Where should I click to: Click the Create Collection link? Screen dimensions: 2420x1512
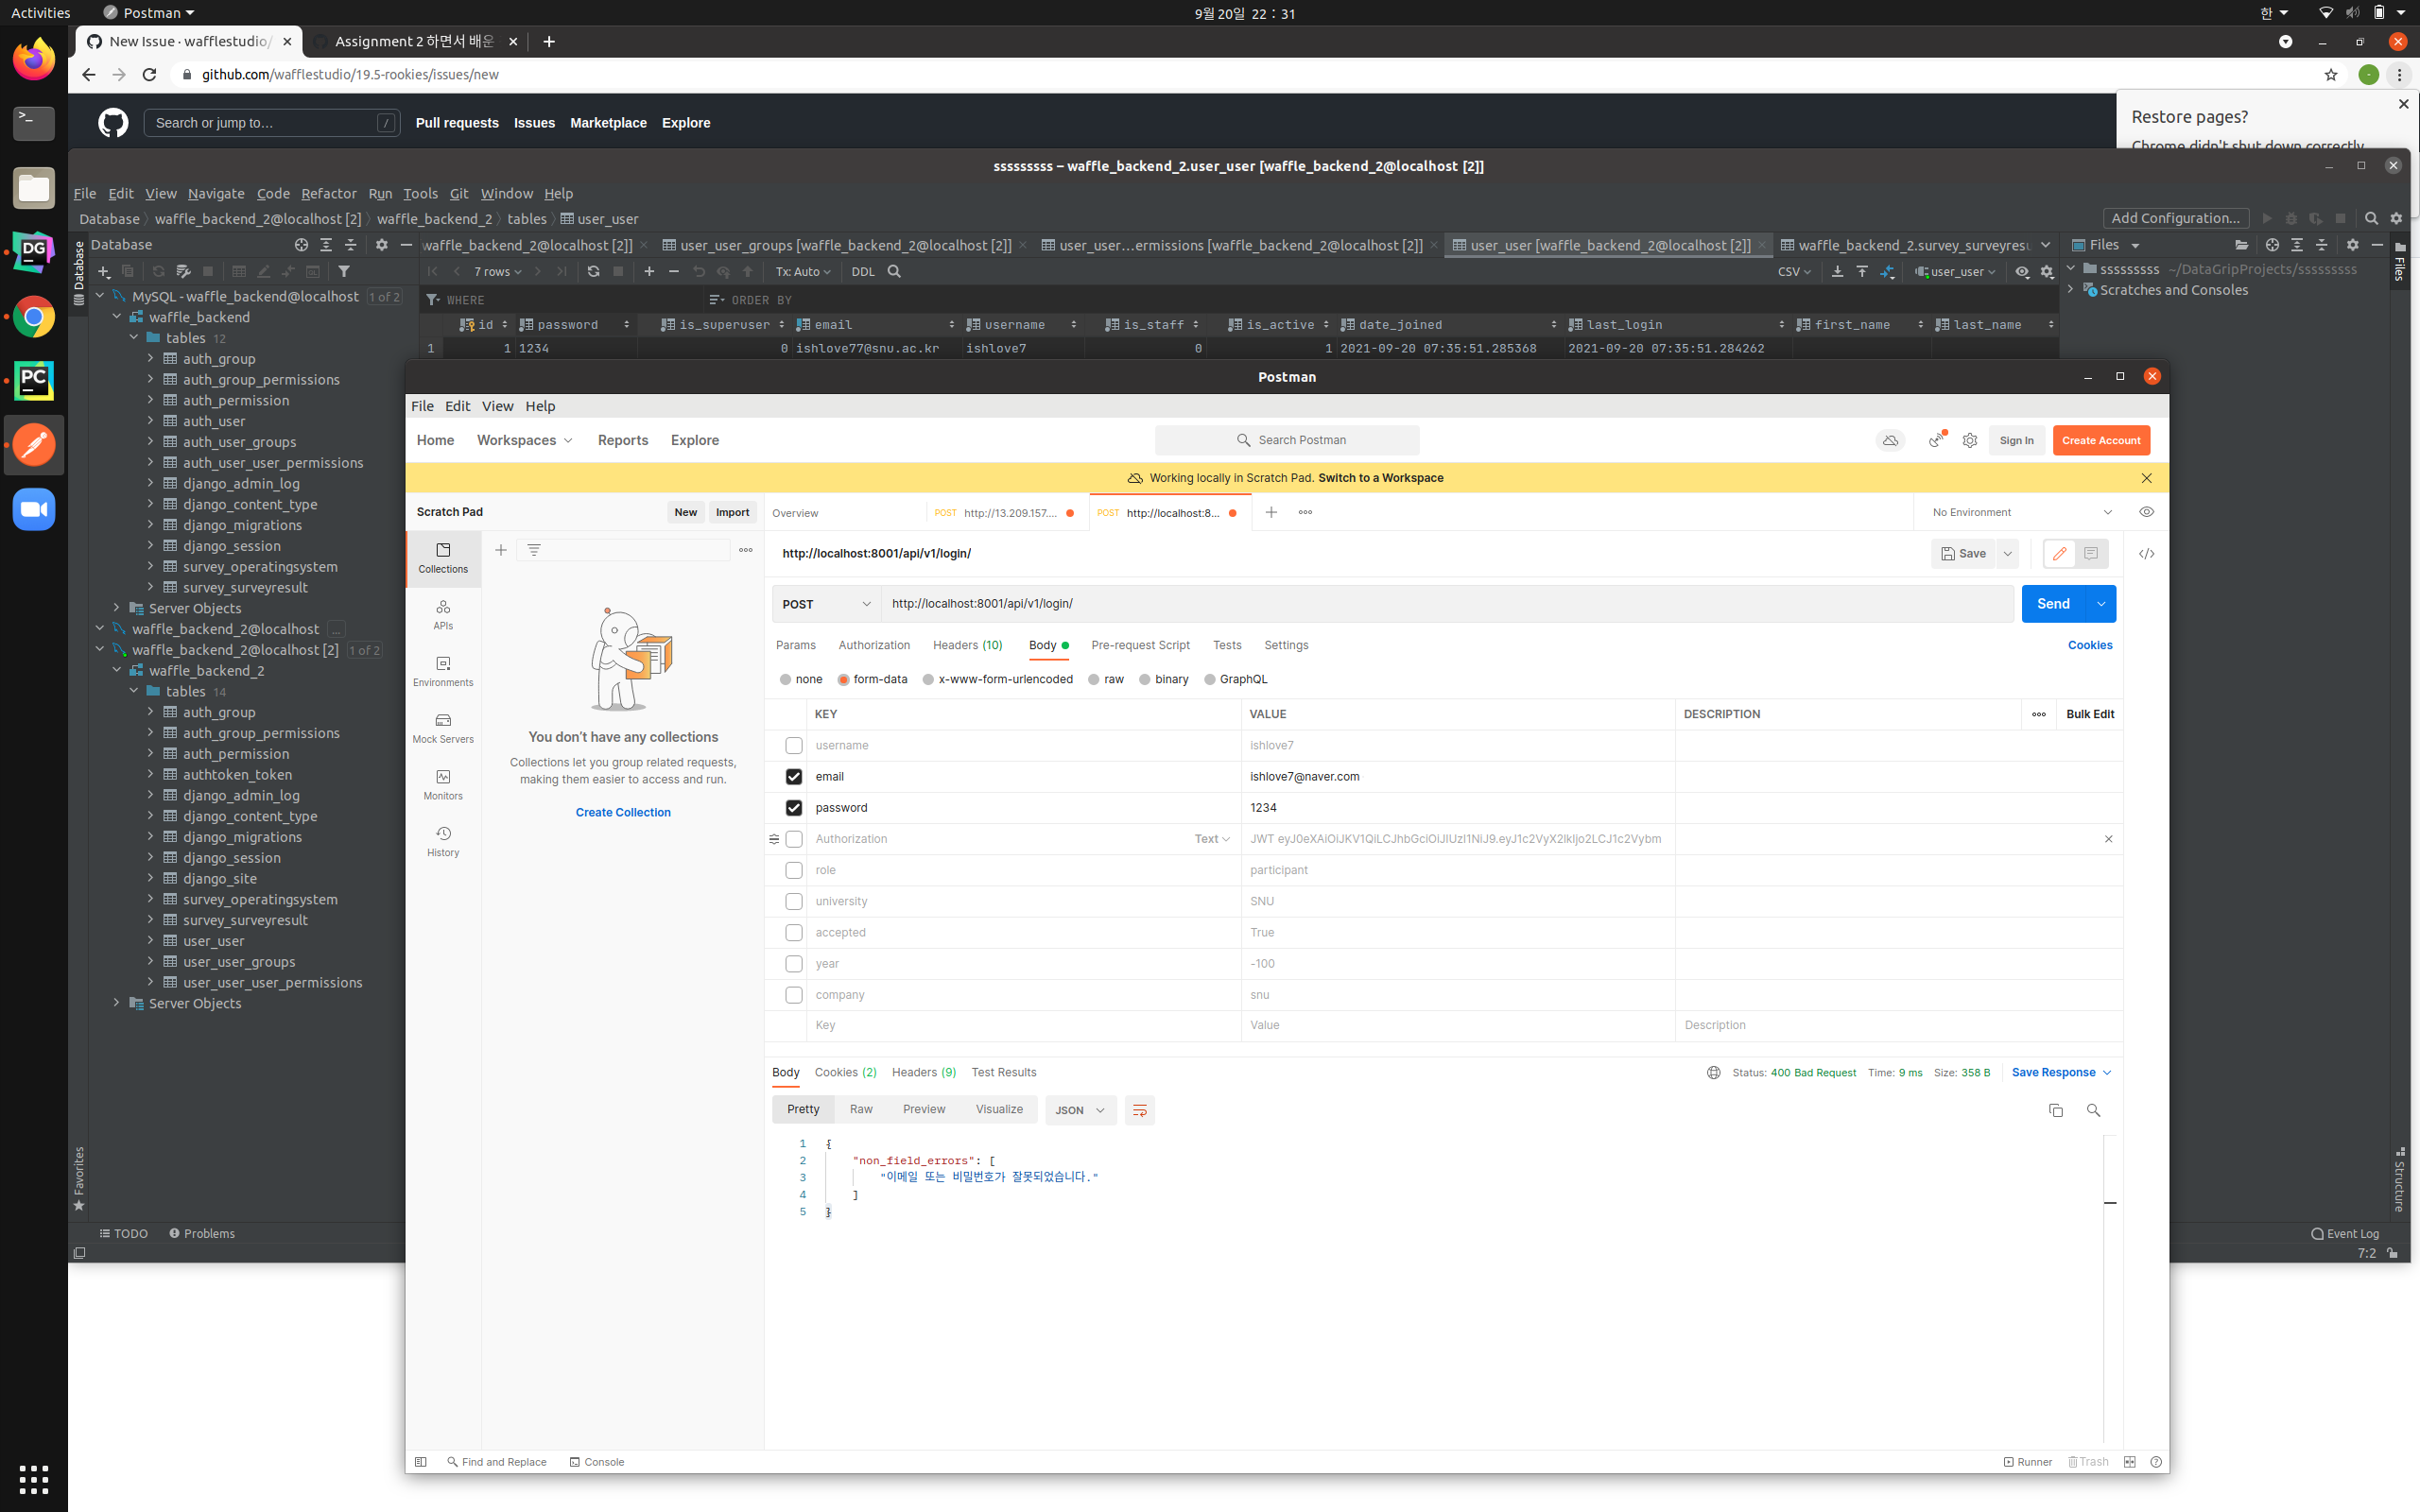pyautogui.click(x=622, y=812)
